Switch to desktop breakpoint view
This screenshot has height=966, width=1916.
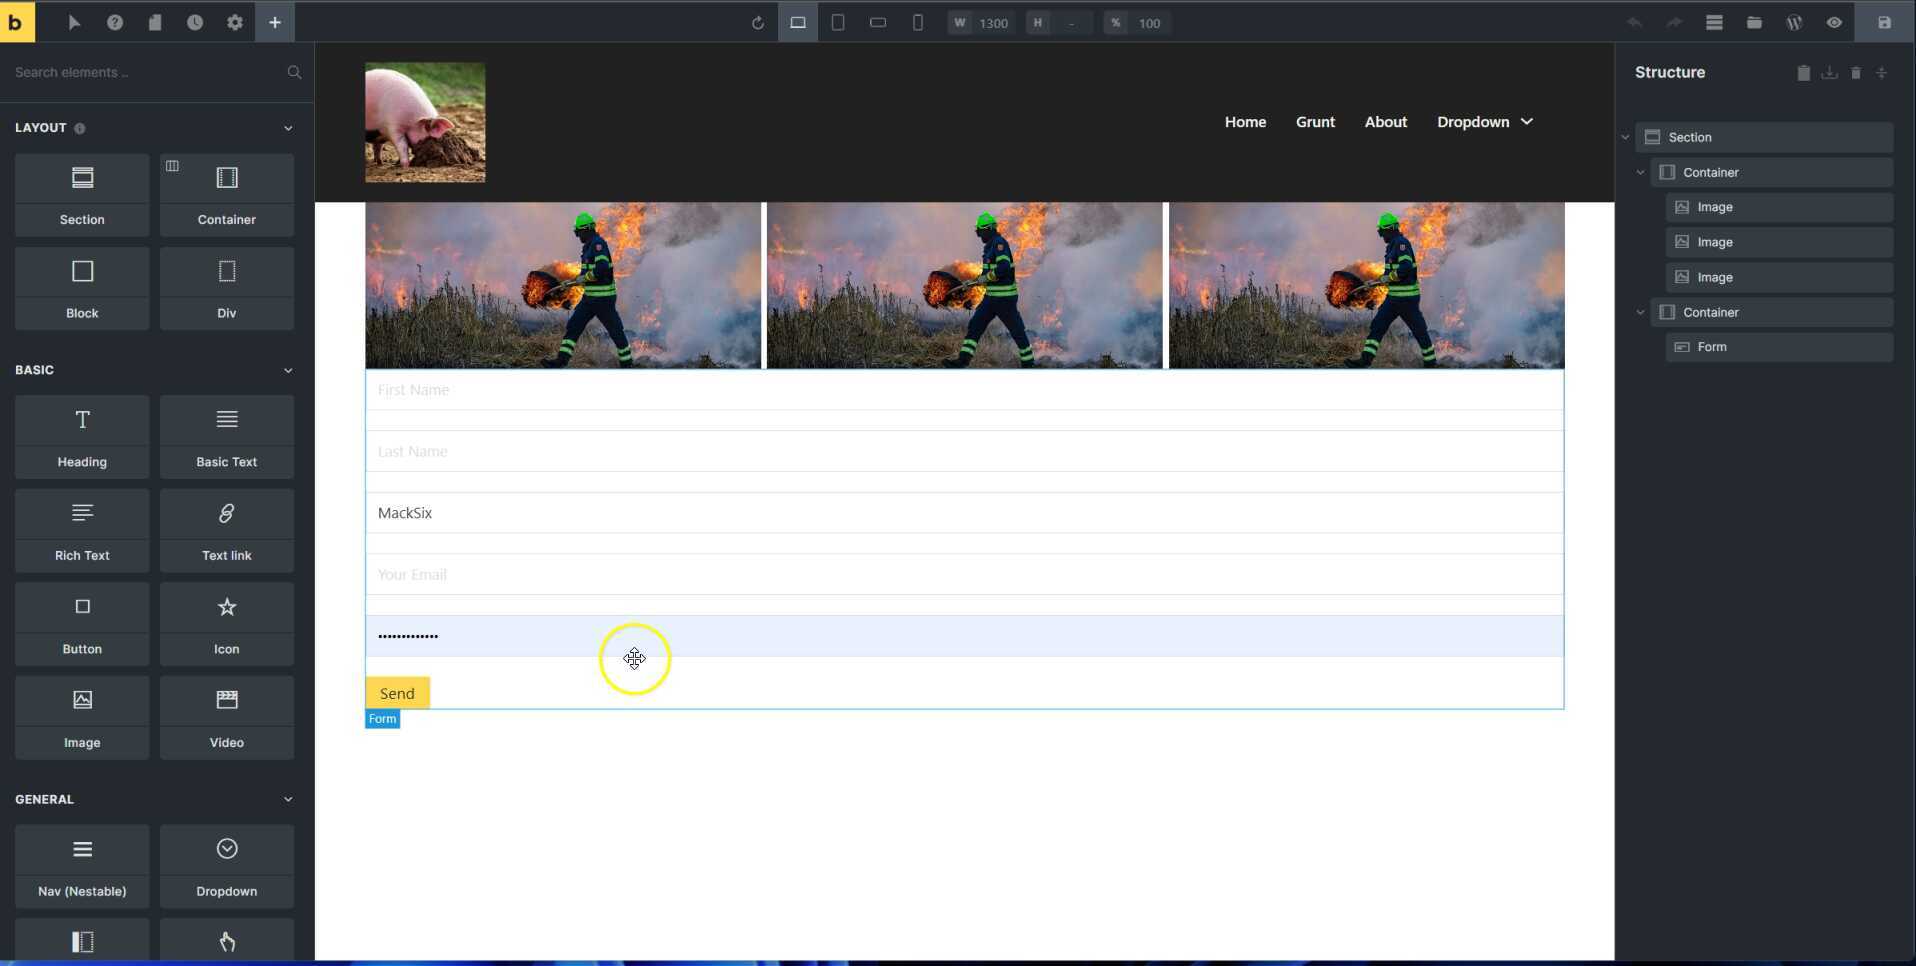pyautogui.click(x=798, y=22)
